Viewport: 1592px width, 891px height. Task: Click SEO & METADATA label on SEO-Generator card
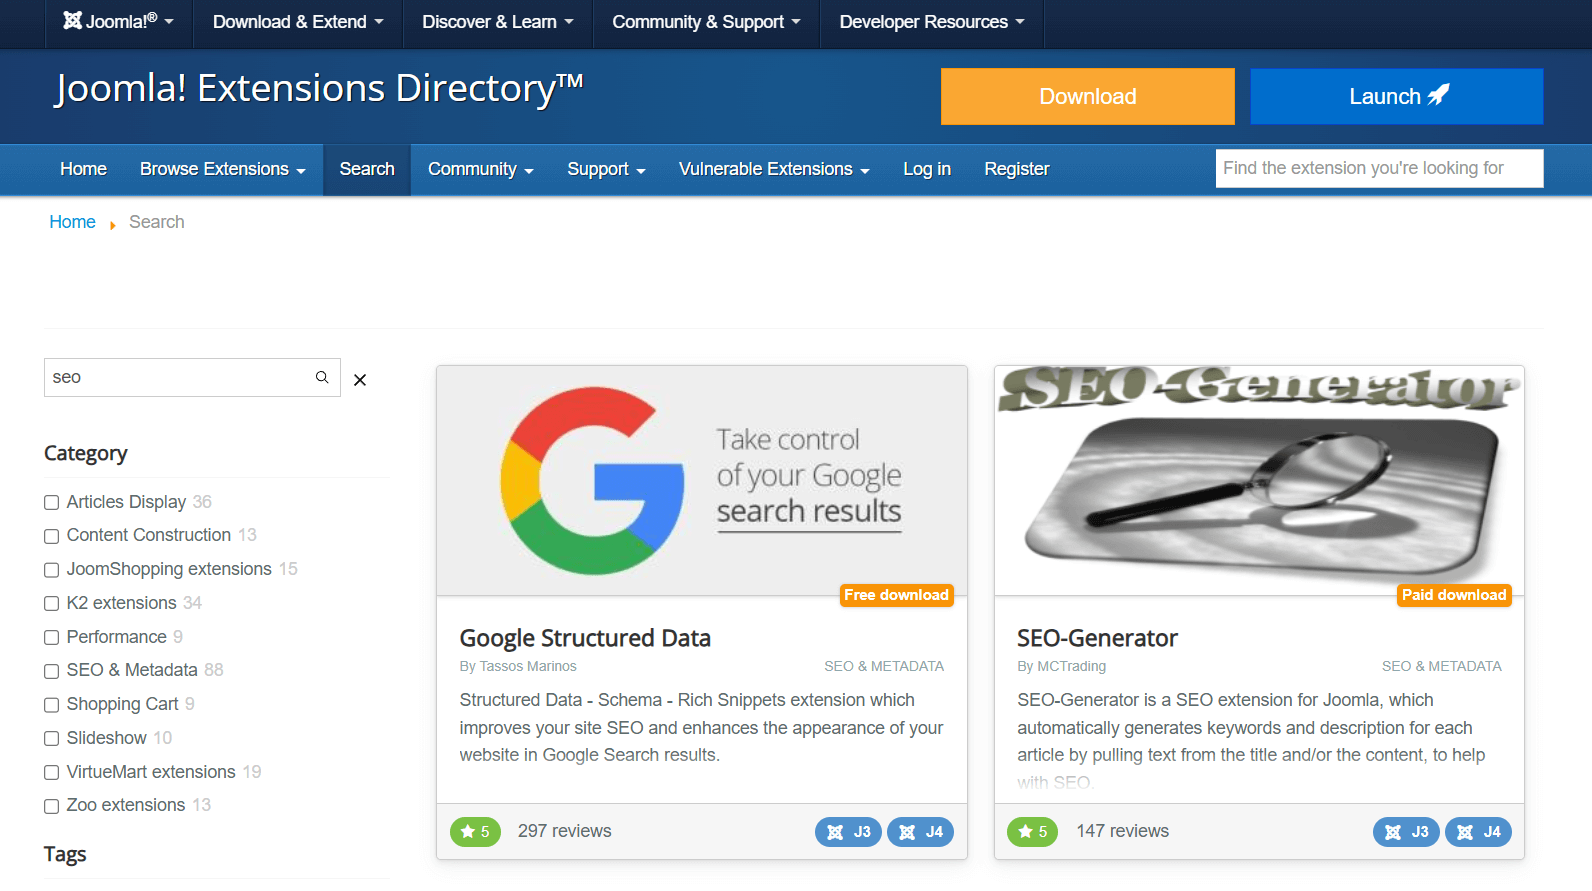1442,666
